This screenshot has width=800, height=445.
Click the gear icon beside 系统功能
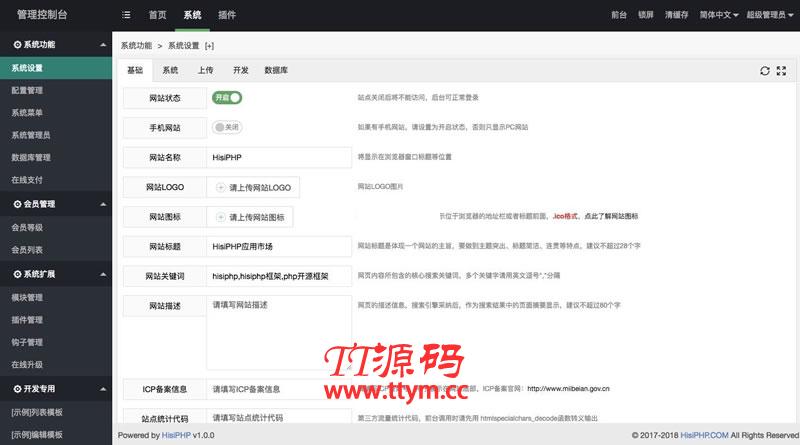(17, 45)
